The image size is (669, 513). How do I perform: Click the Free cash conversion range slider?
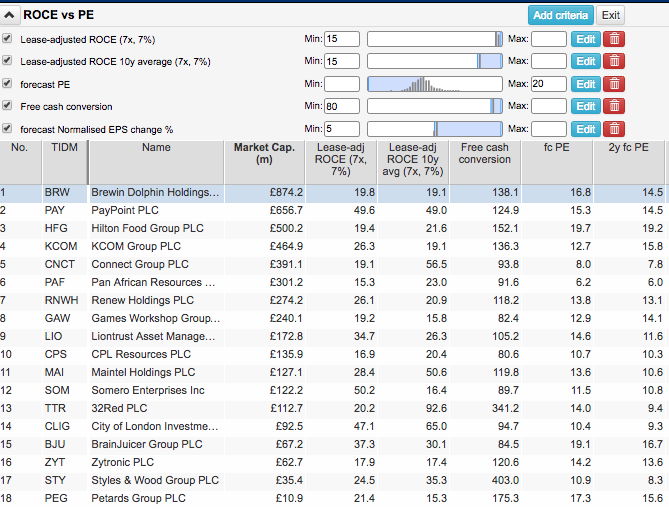point(435,106)
